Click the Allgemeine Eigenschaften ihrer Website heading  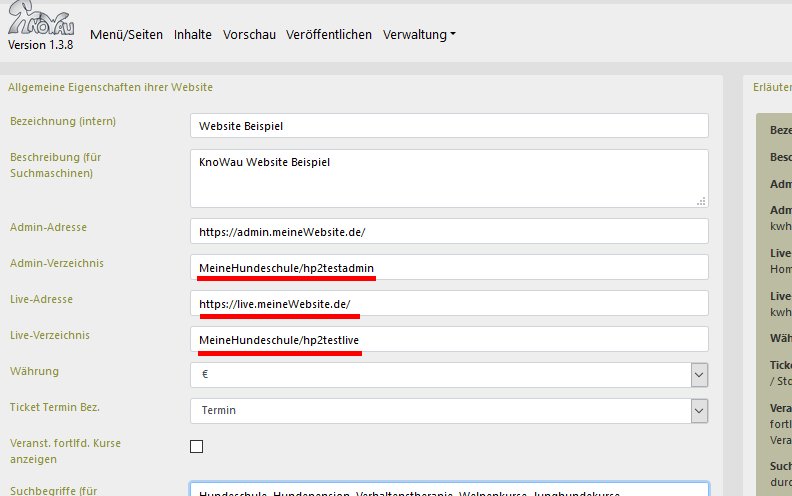coord(110,87)
